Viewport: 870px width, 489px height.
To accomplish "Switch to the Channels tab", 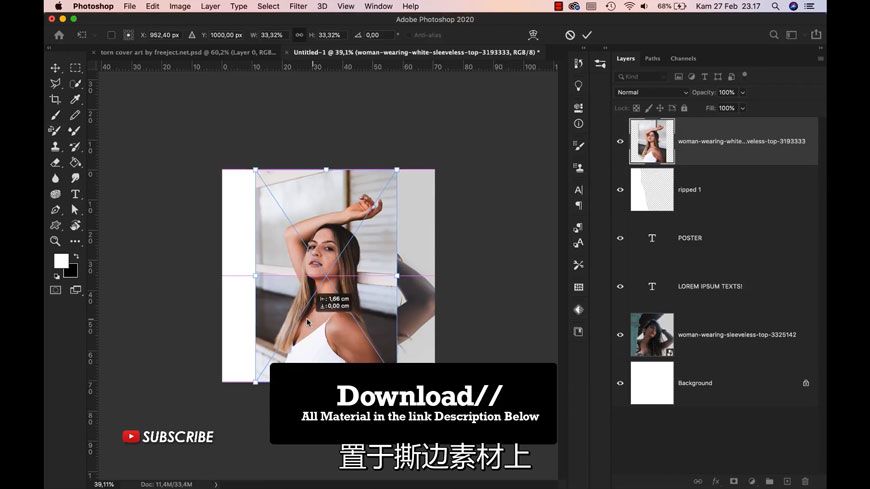I will 683,58.
